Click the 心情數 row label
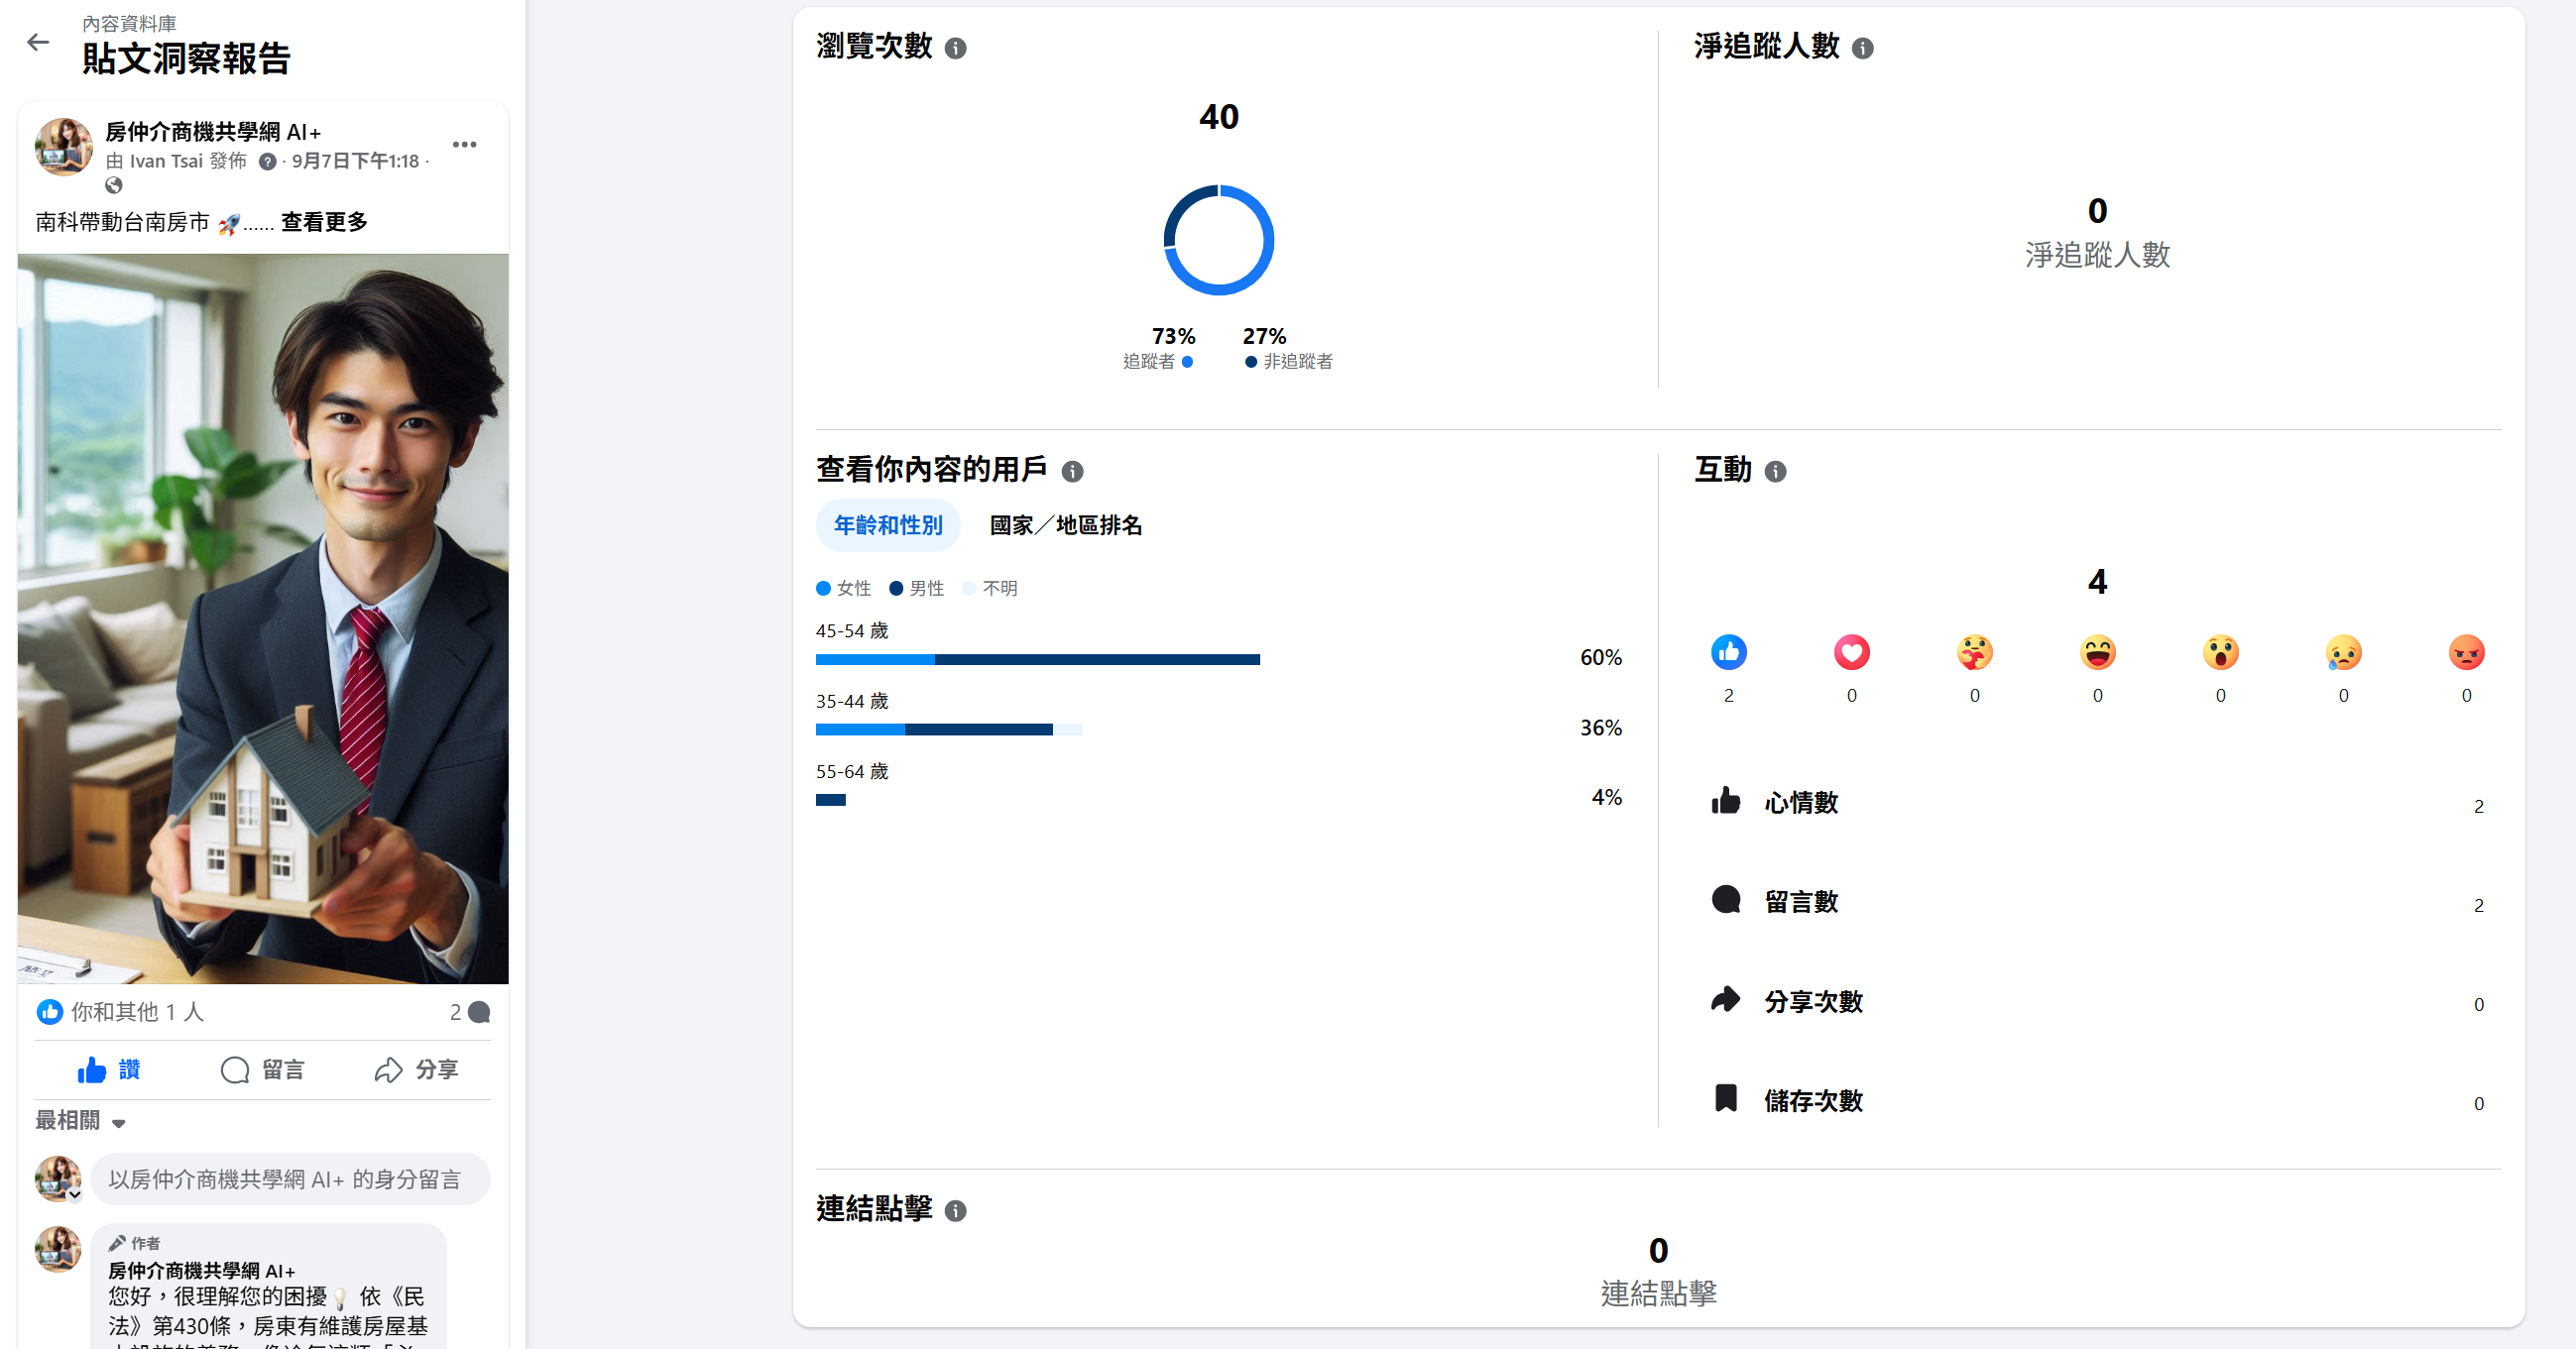The height and width of the screenshot is (1349, 2576). [1801, 802]
